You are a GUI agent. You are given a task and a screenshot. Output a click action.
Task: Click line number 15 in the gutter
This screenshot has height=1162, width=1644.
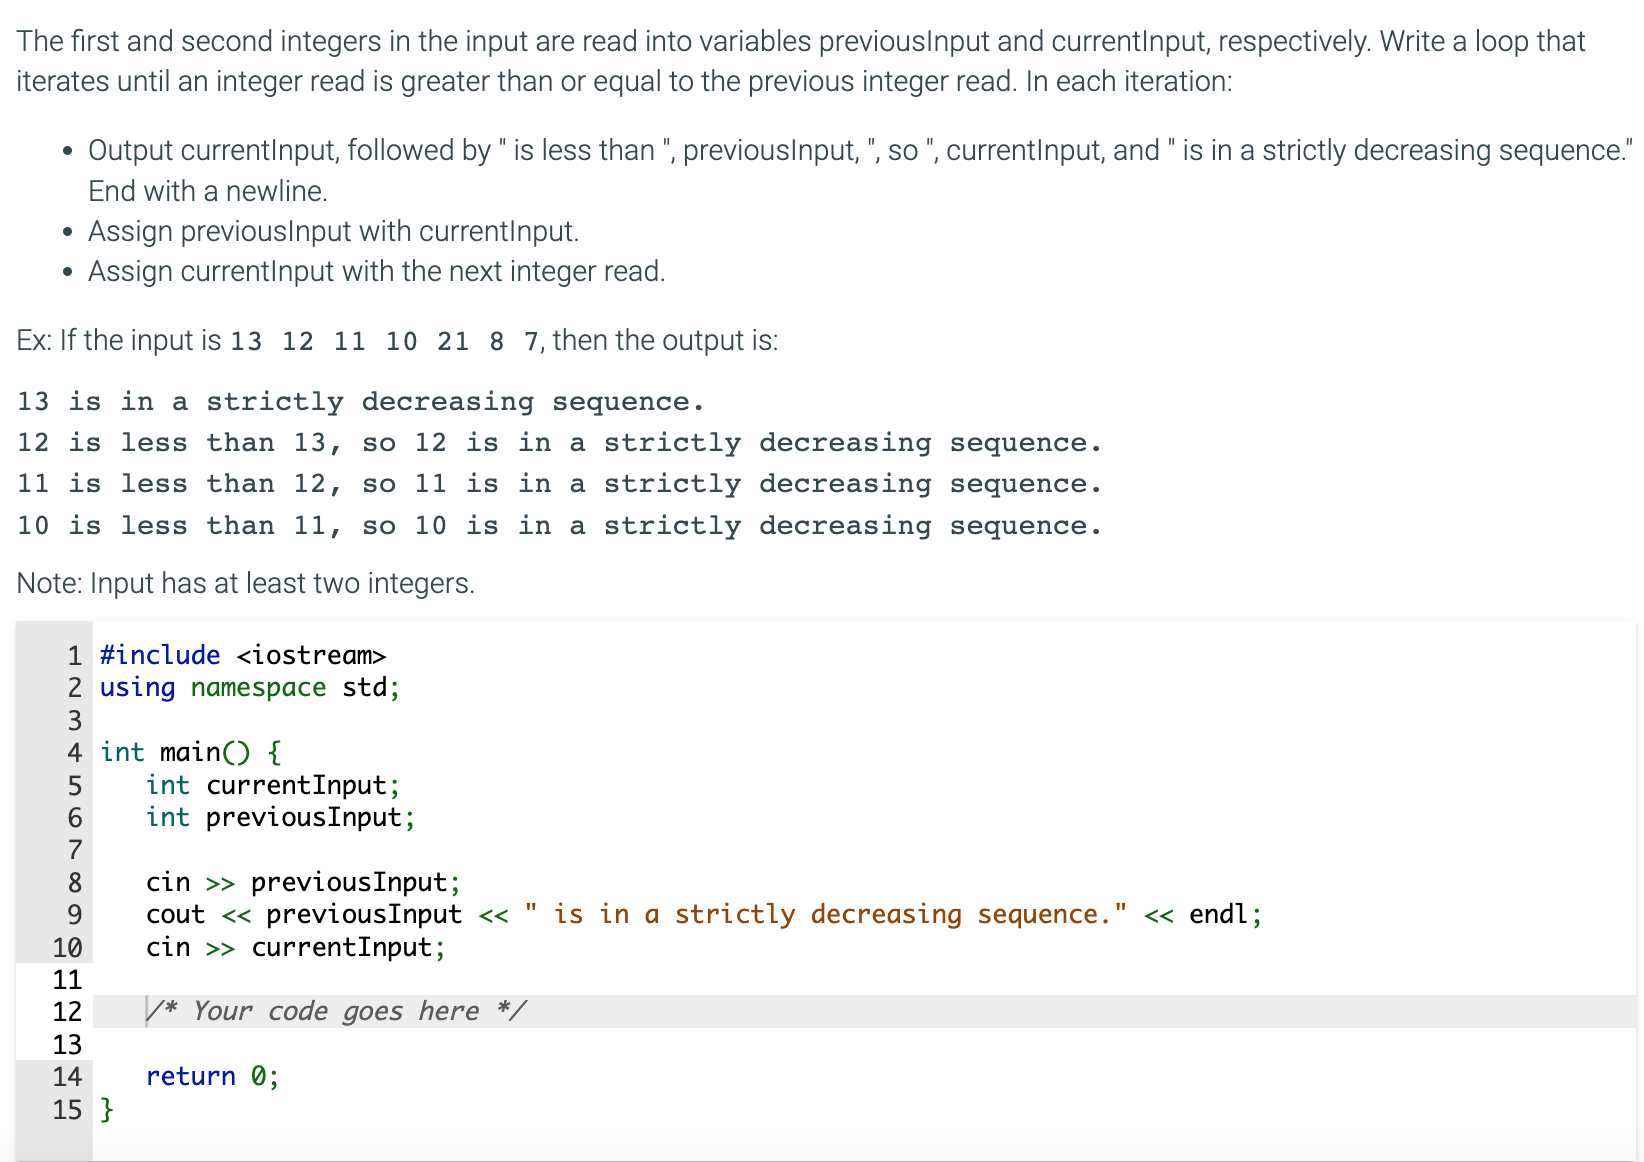click(67, 1110)
